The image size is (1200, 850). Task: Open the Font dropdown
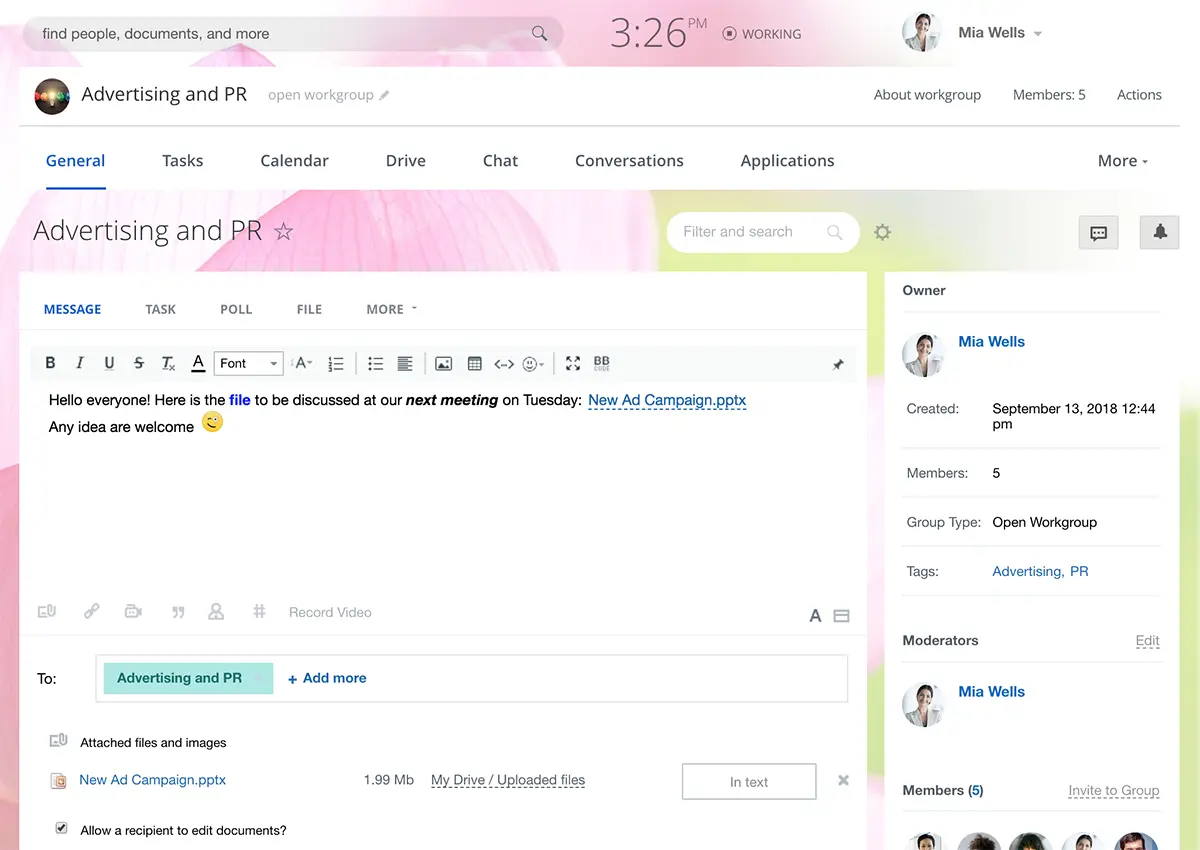249,364
